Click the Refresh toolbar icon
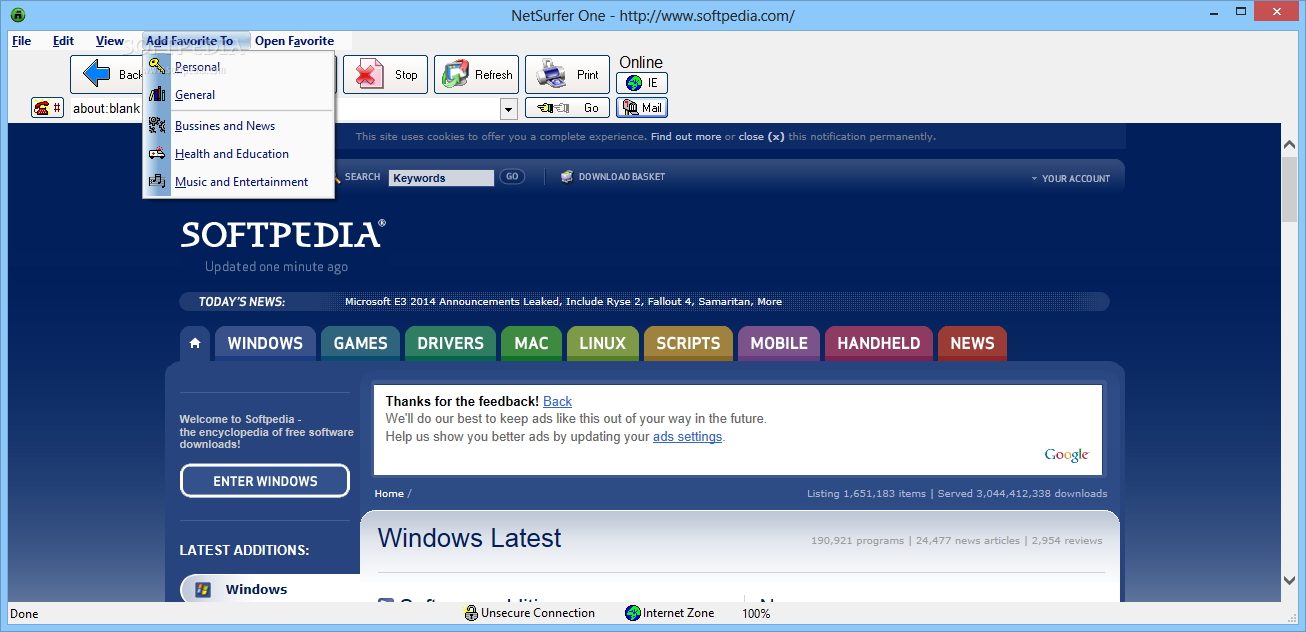Image resolution: width=1306 pixels, height=632 pixels. 456,74
